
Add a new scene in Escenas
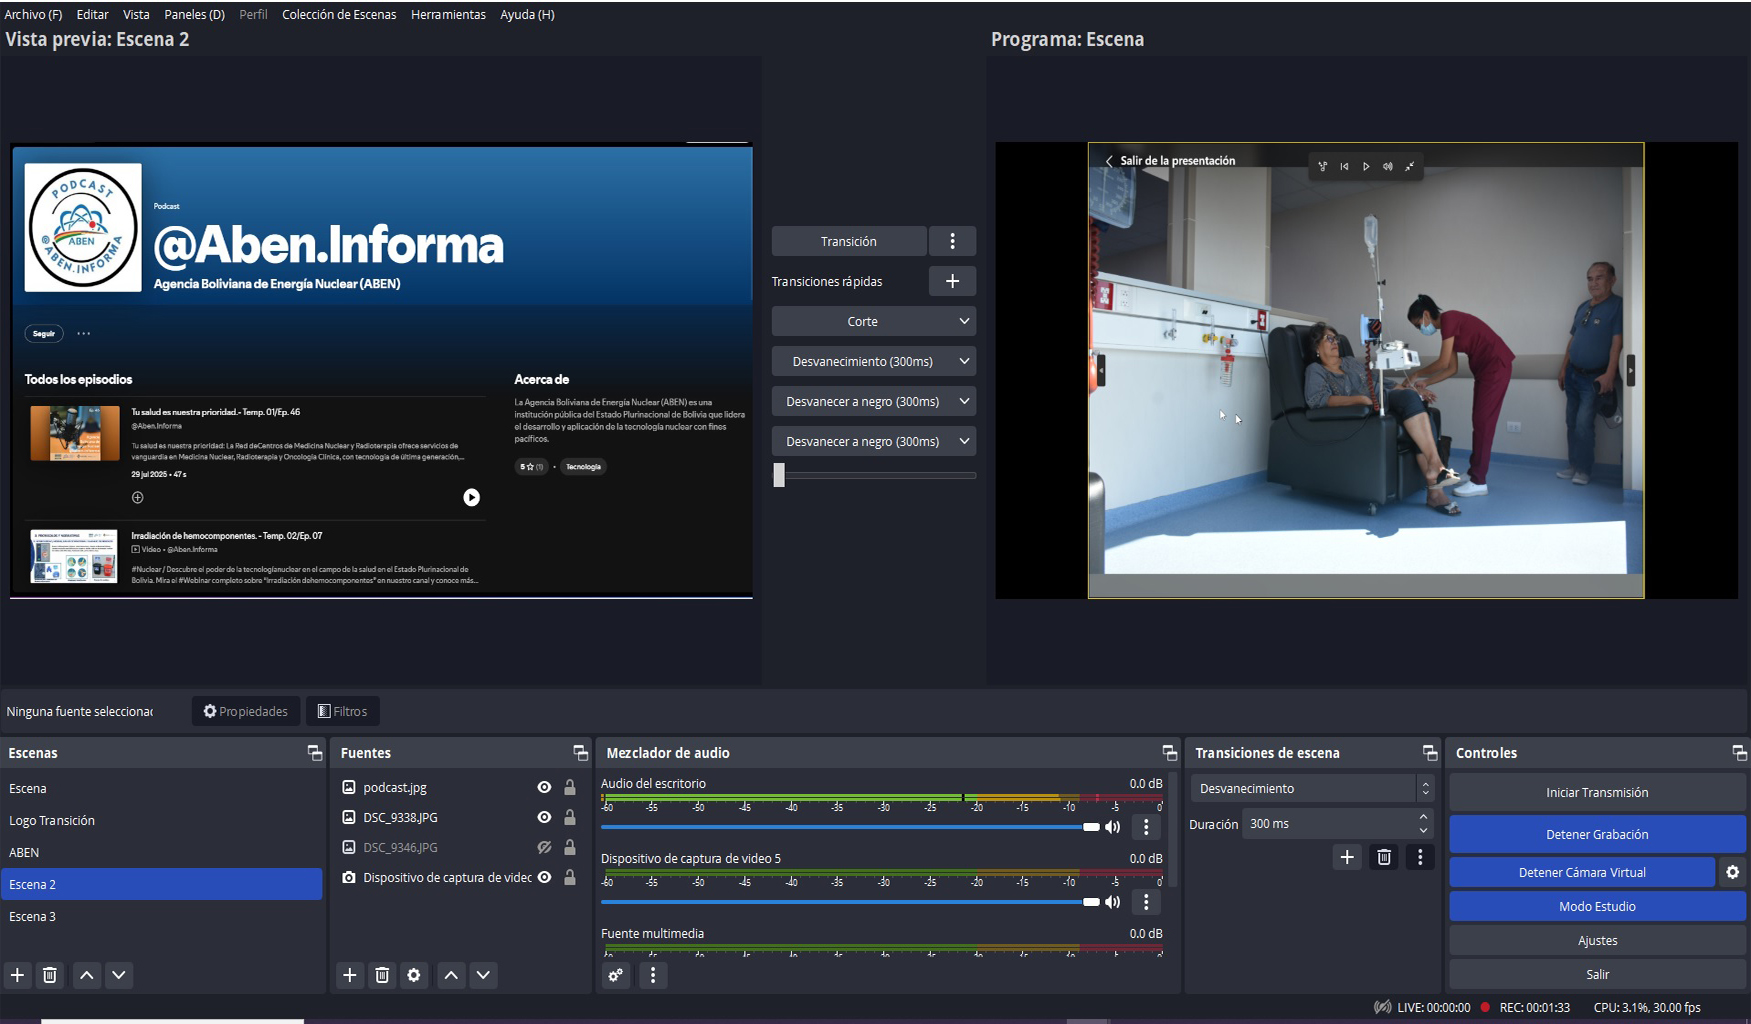click(17, 975)
